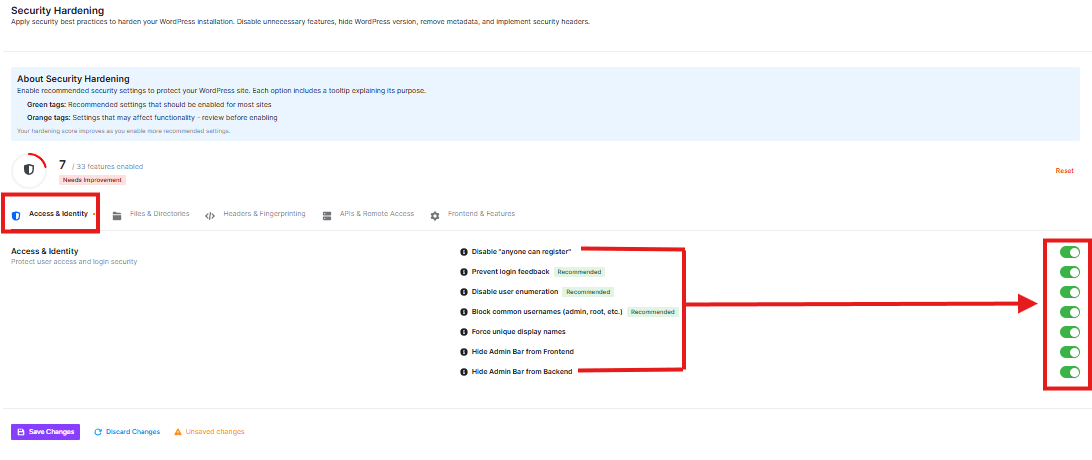Click info icon beside Force unique display names
The height and width of the screenshot is (460, 1092).
[x=464, y=332]
